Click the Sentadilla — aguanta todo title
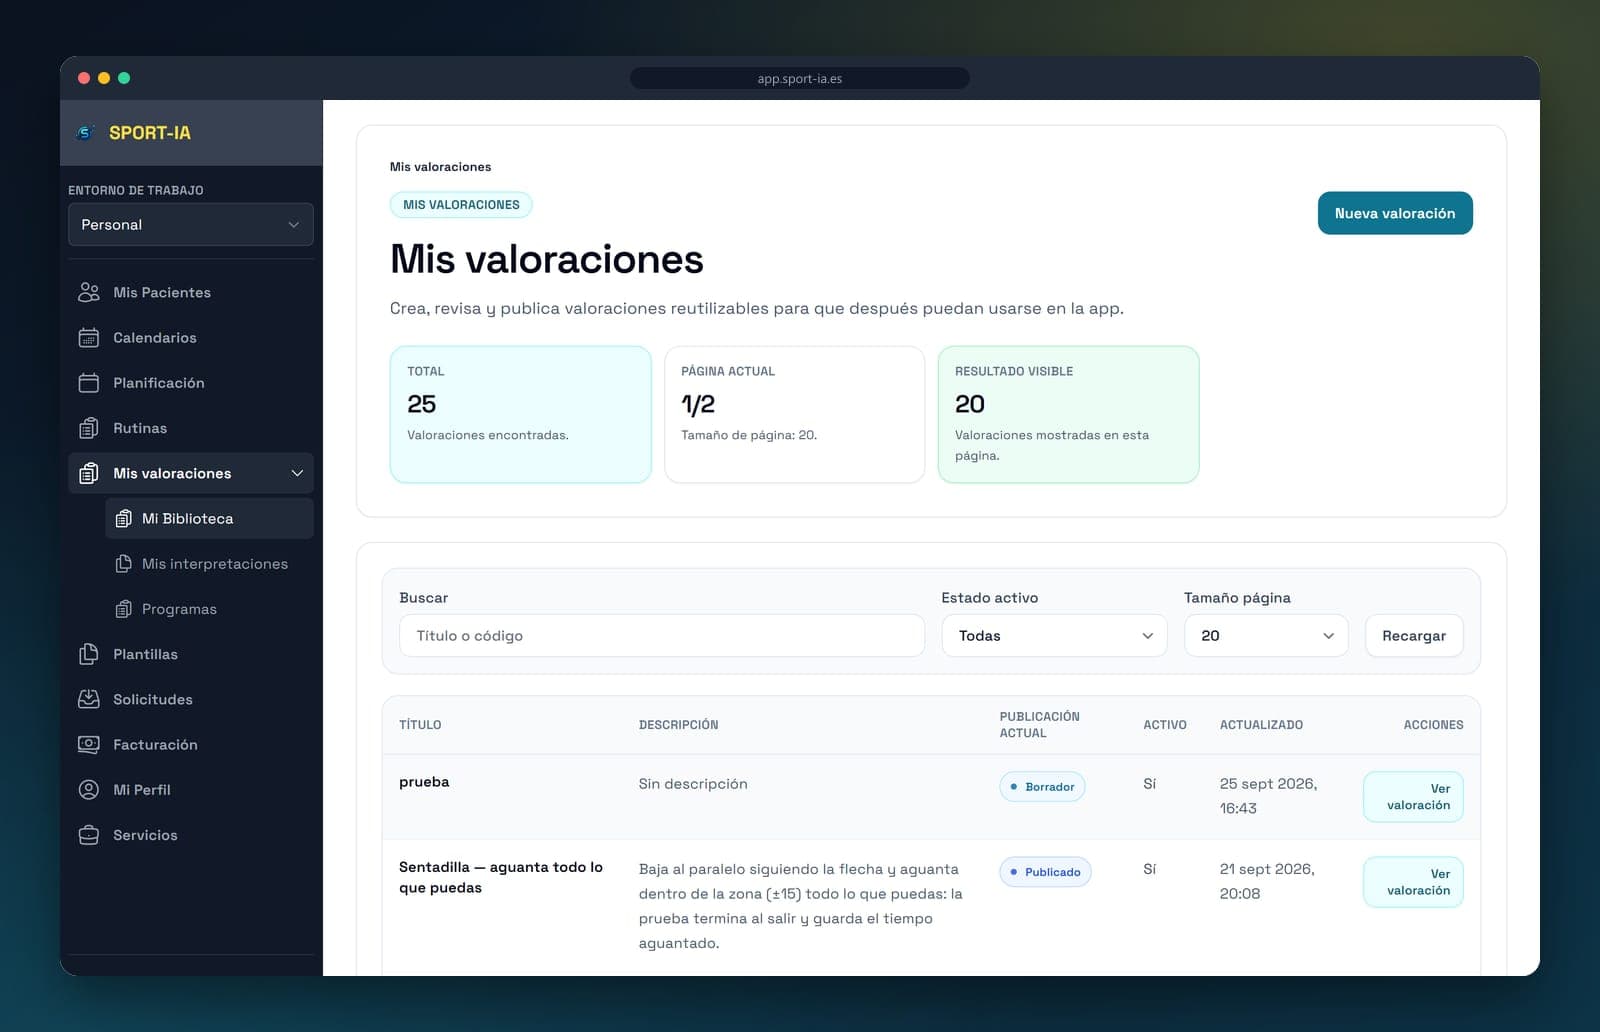The width and height of the screenshot is (1600, 1032). tap(501, 877)
